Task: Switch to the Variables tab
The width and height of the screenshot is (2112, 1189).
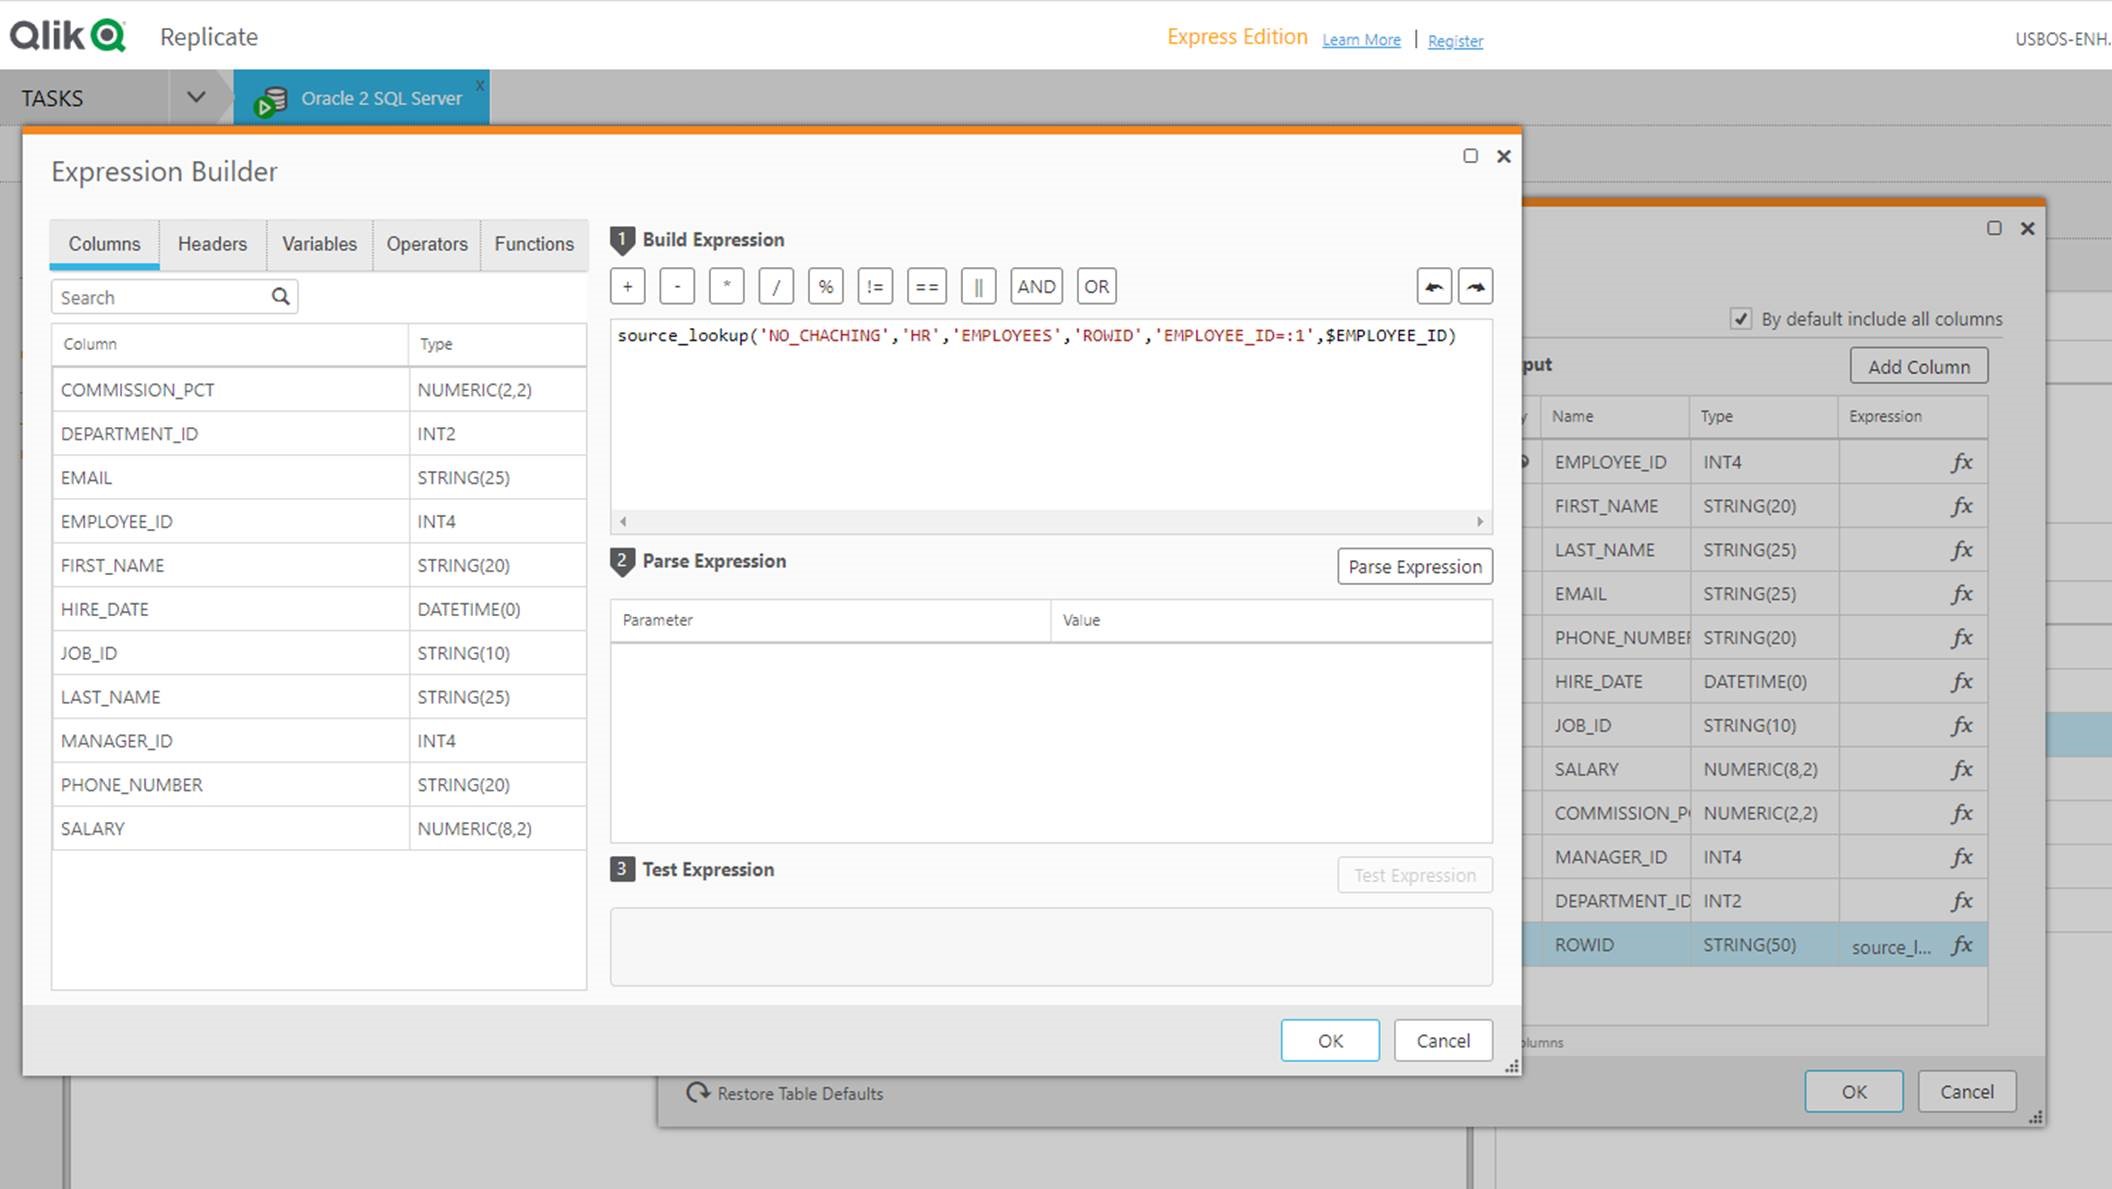Action: (319, 242)
